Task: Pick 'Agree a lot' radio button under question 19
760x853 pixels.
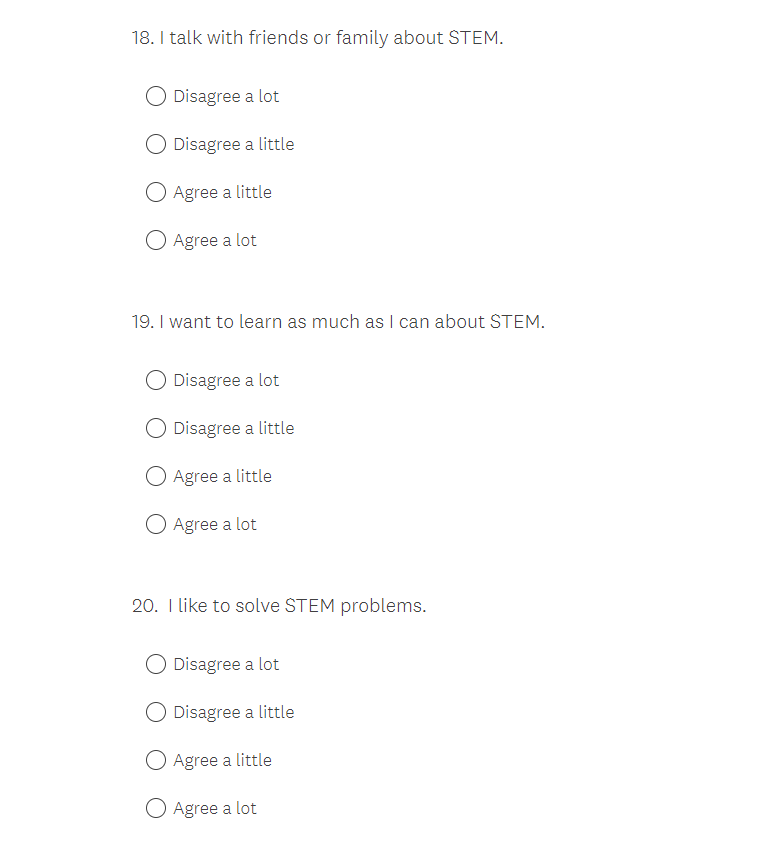Action: pos(156,524)
